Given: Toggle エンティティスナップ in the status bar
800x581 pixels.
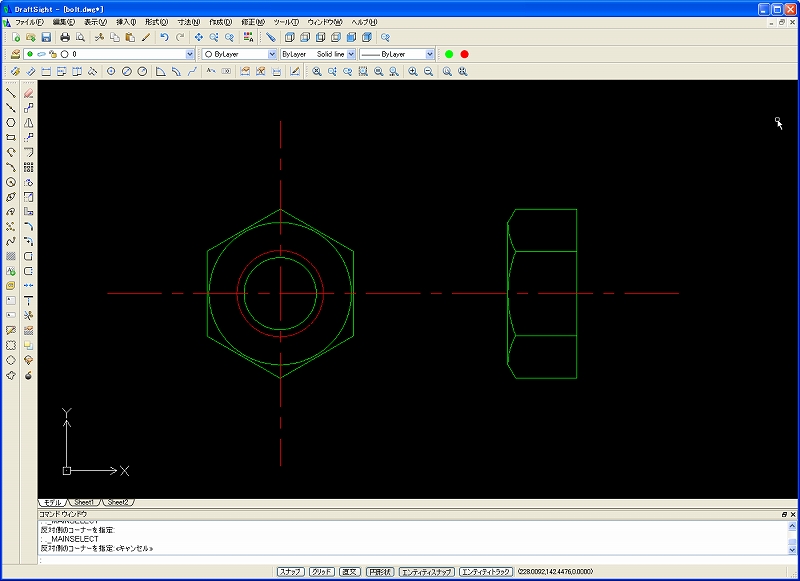Looking at the screenshot, I should 427,572.
